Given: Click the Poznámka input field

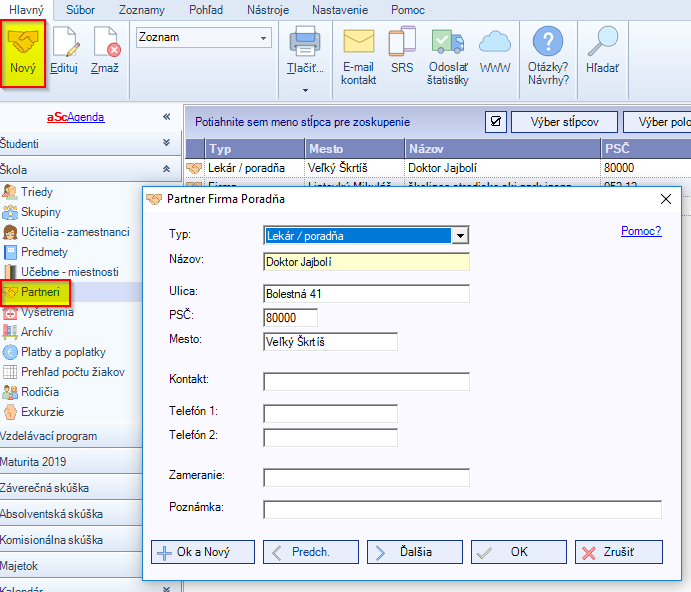Looking at the screenshot, I should click(x=462, y=510).
